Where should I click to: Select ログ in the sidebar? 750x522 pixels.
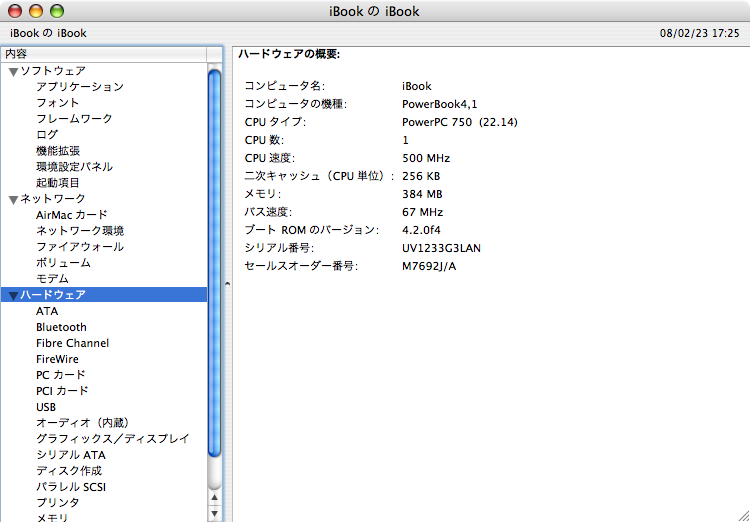(x=47, y=134)
